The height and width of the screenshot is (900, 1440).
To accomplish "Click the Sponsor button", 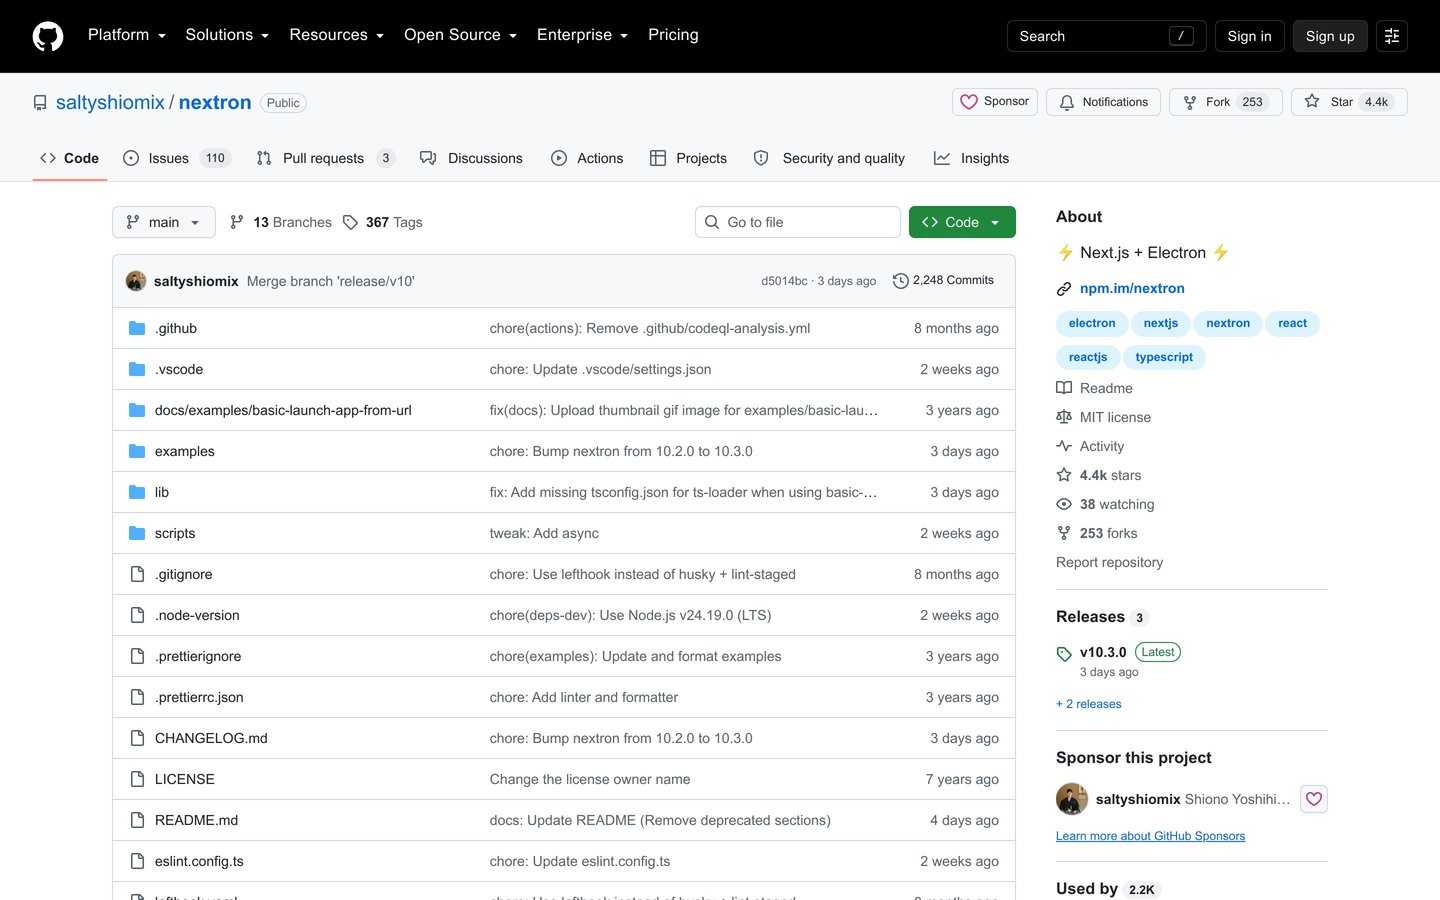I will click(995, 102).
